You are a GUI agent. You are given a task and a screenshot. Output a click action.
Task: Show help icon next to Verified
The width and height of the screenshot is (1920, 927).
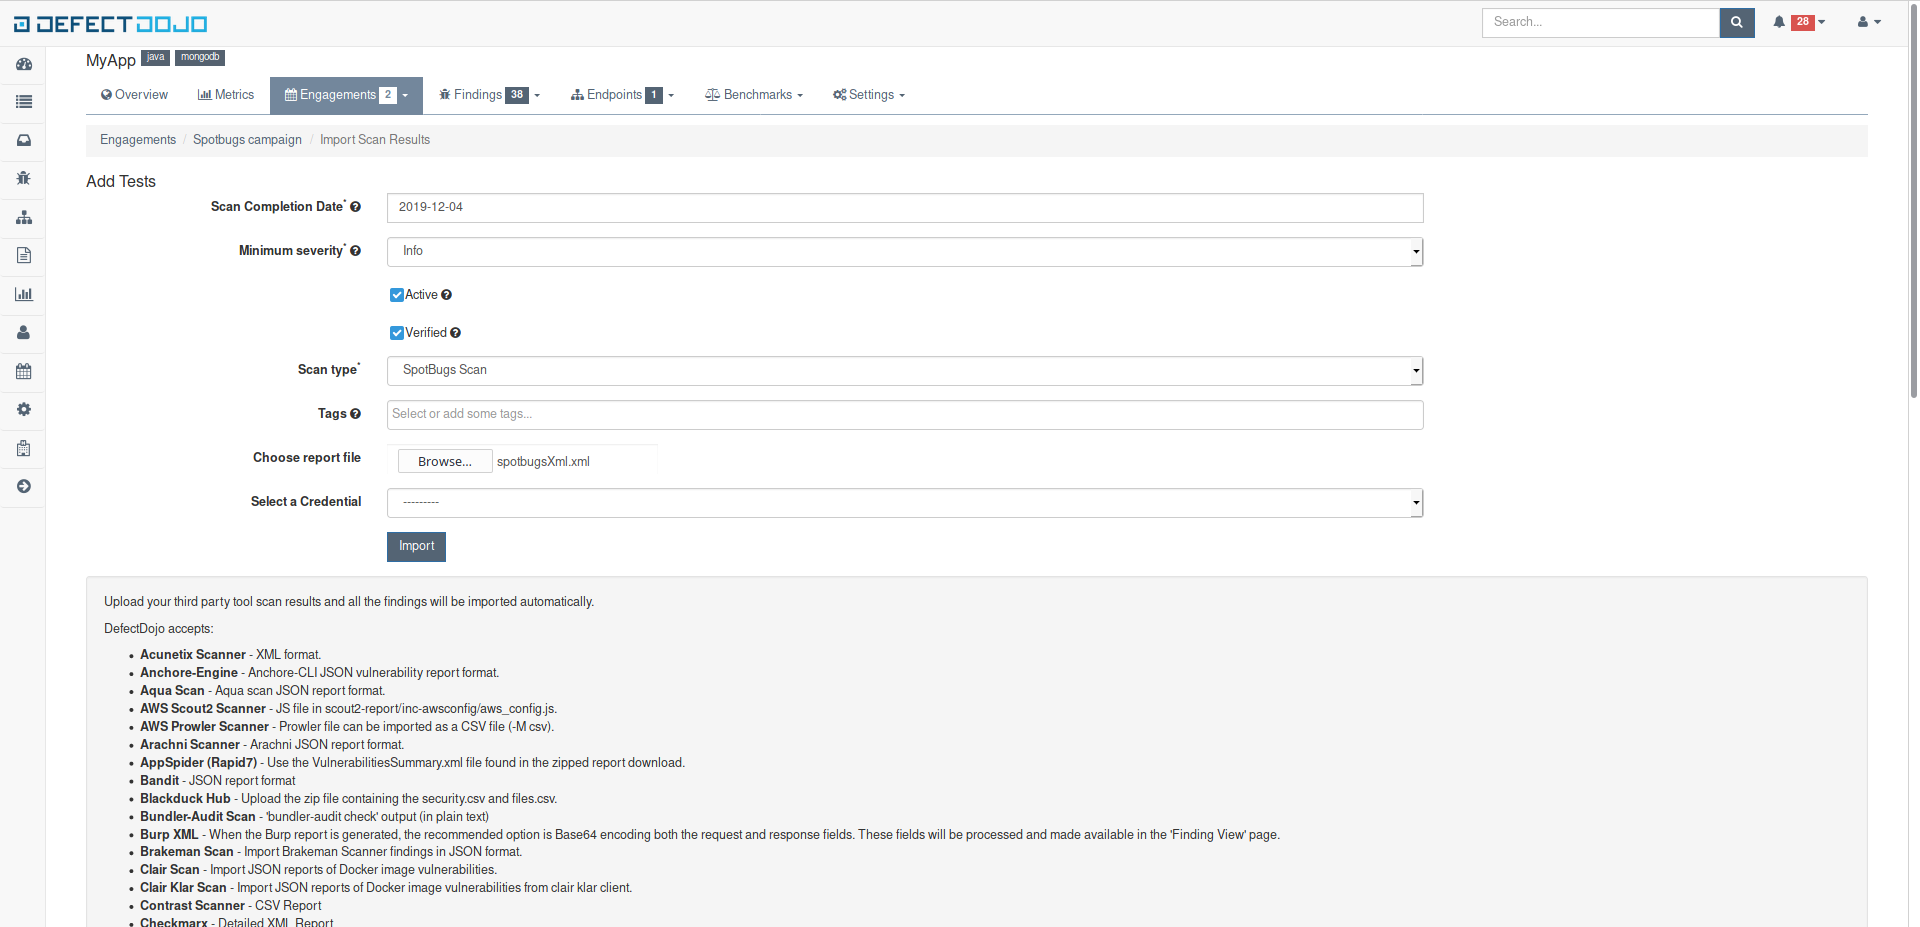click(455, 333)
